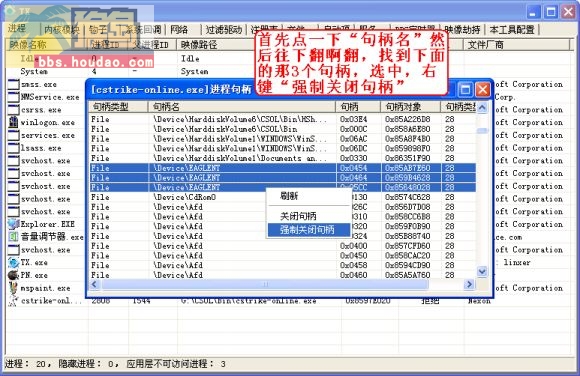
Task: Click the cstrike-online process icon
Action: (x=13, y=301)
